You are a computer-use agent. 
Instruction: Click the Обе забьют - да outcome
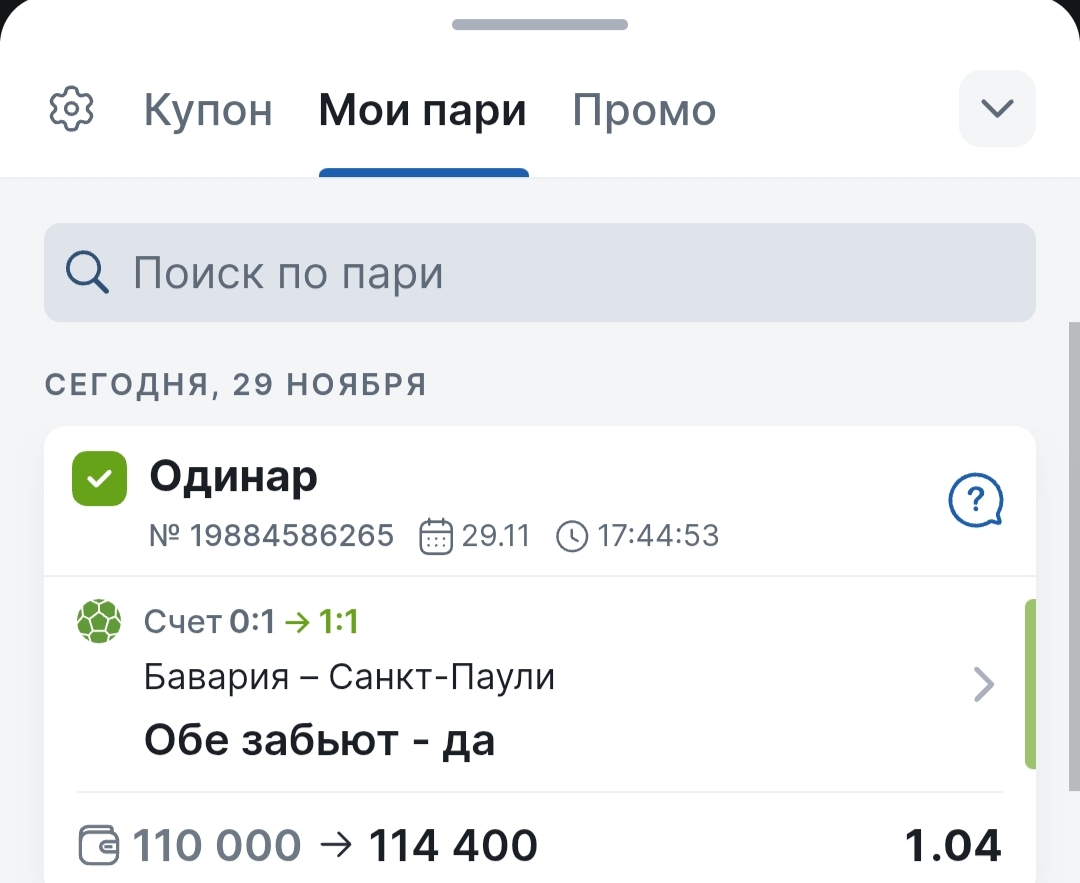pos(320,741)
